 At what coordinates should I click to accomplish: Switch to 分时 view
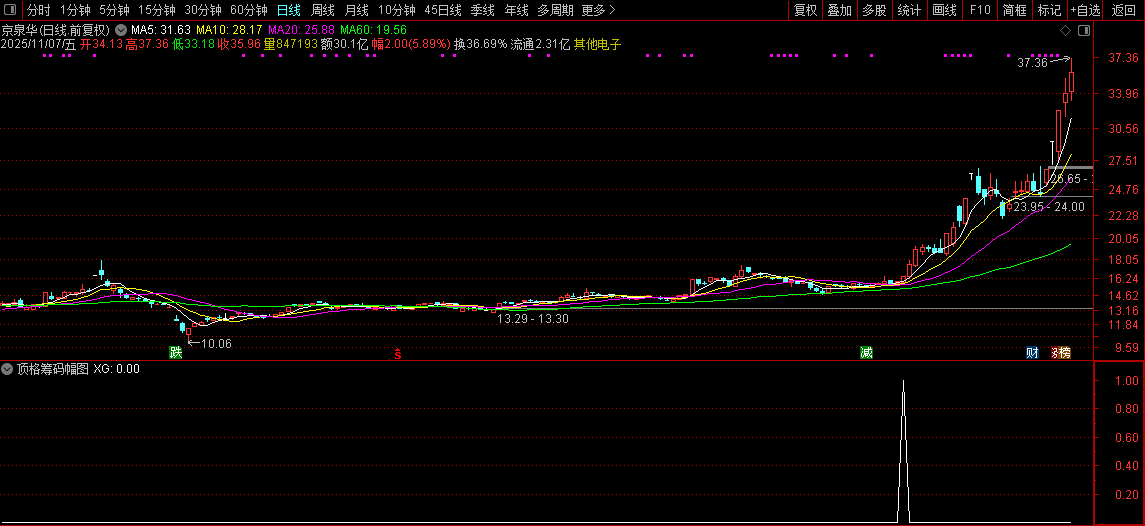tap(39, 10)
